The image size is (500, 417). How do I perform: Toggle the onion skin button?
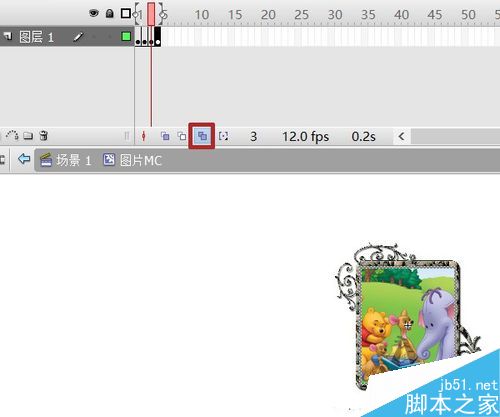coord(165,136)
